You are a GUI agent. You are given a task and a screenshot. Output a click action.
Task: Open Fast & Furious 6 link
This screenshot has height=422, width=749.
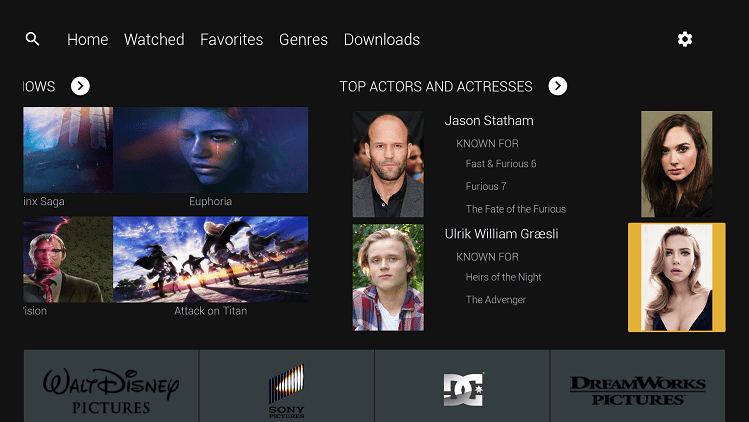(501, 163)
